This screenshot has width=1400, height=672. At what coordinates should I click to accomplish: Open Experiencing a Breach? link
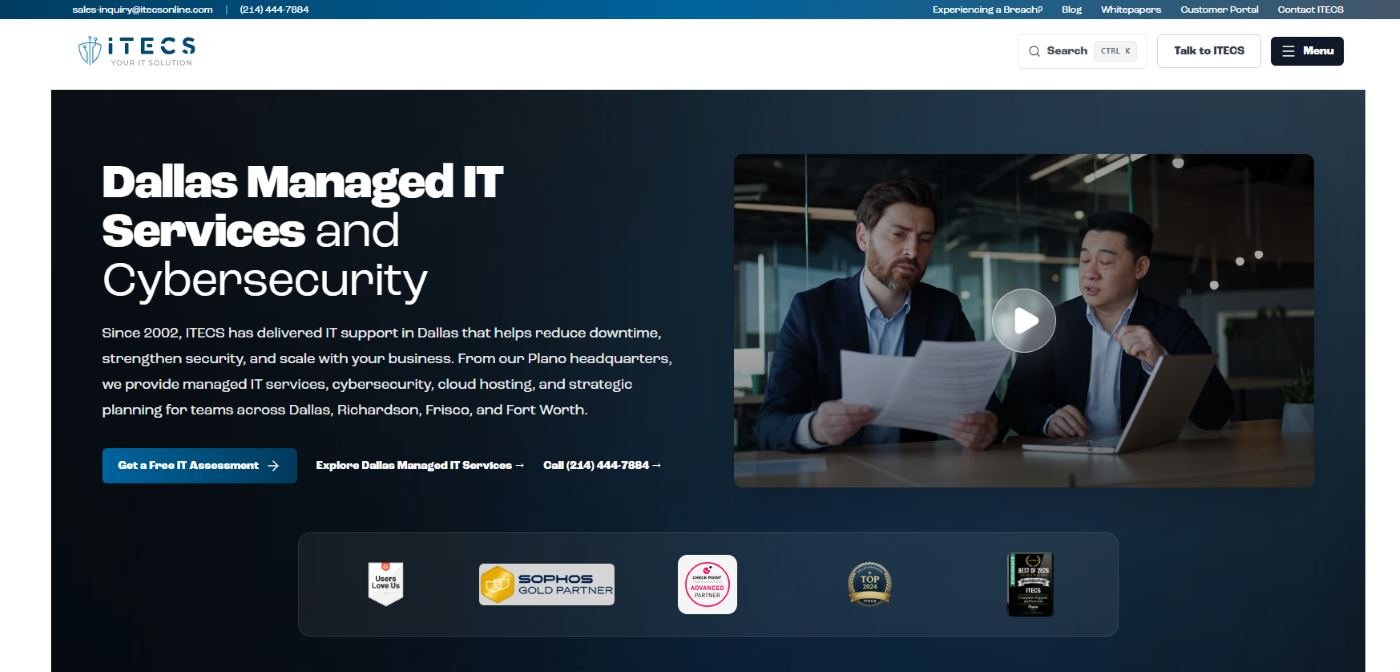(987, 9)
